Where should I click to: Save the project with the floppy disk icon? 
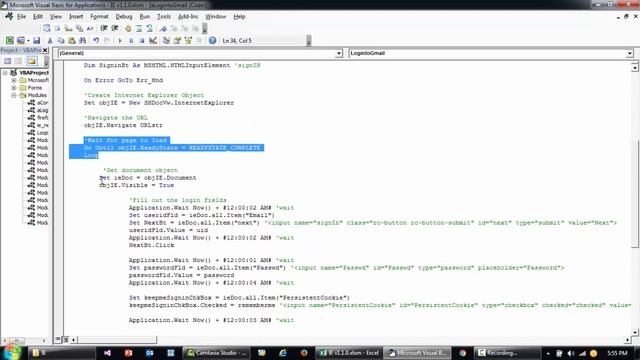point(36,40)
